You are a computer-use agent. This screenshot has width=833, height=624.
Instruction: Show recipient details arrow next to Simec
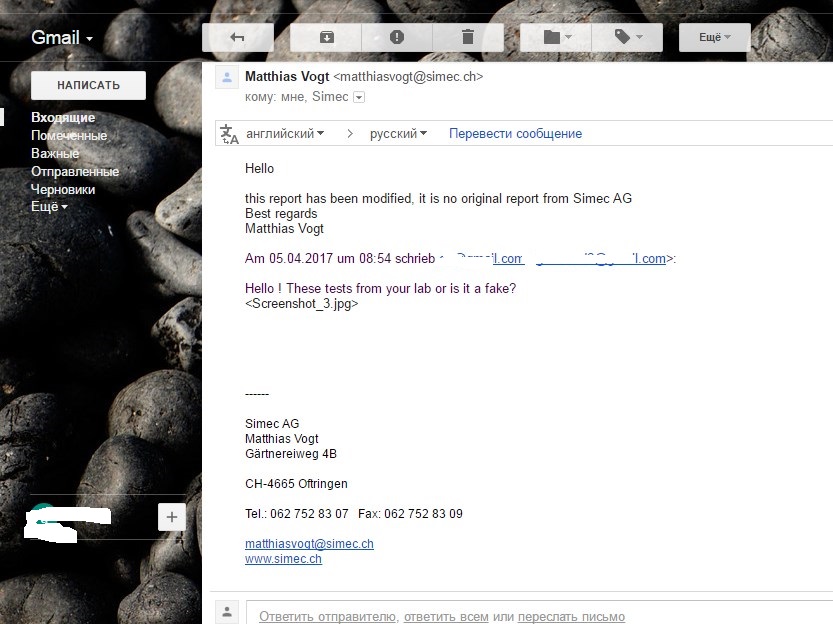tap(359, 97)
